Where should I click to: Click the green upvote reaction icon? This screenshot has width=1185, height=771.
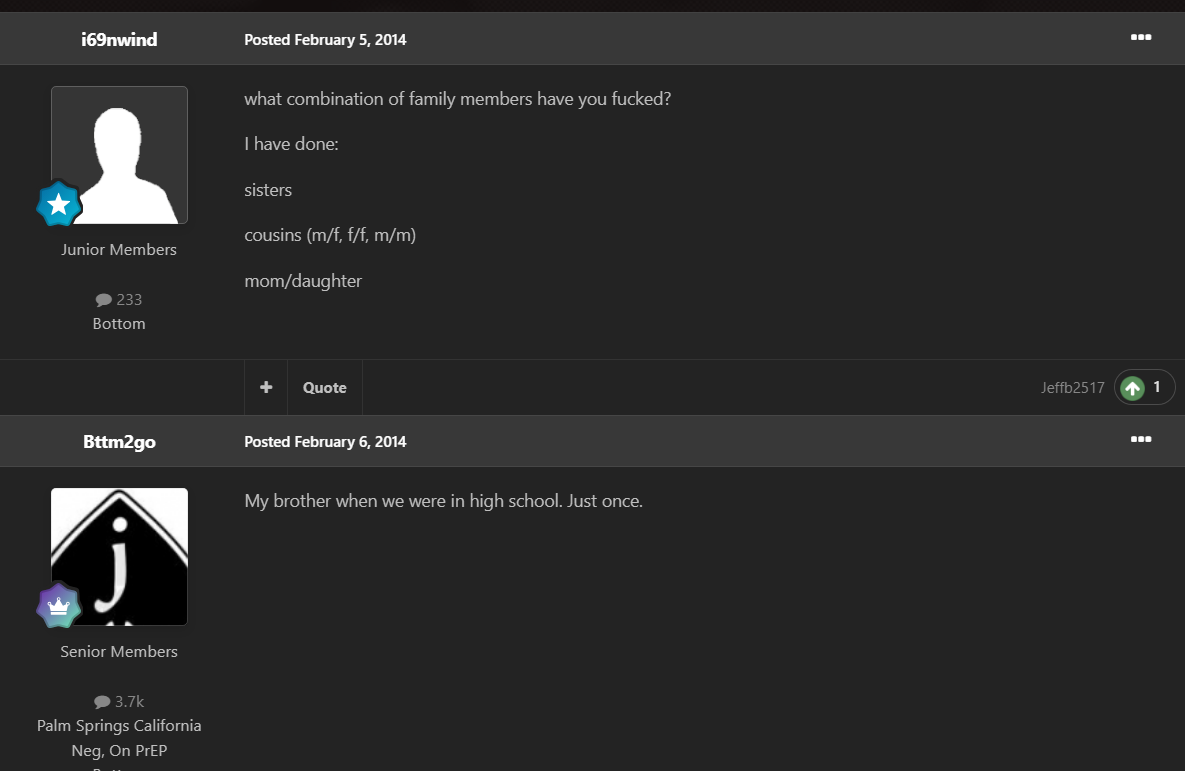(1132, 388)
